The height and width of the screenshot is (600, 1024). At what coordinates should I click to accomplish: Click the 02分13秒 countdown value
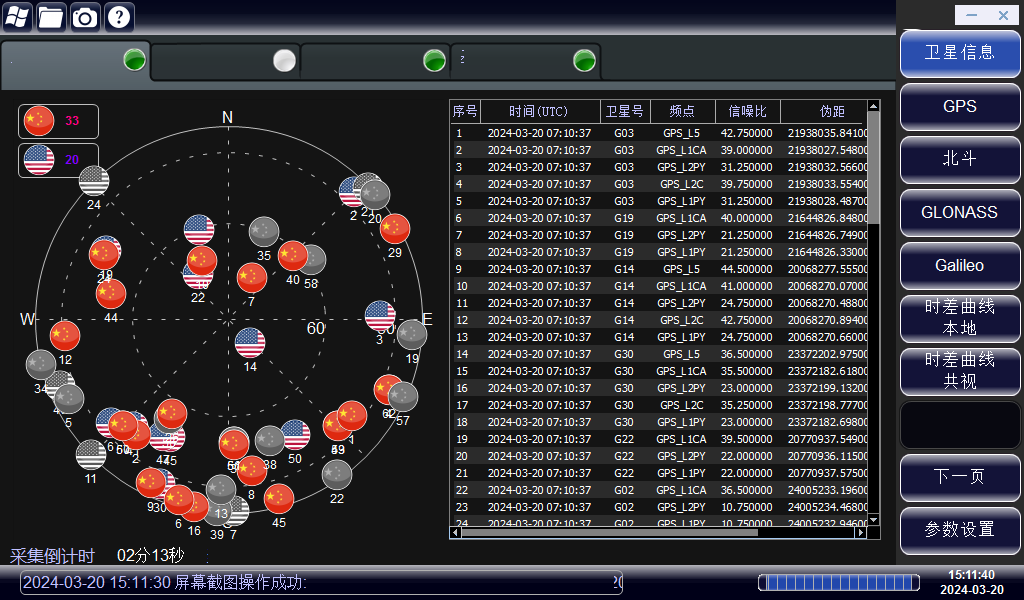pyautogui.click(x=151, y=556)
